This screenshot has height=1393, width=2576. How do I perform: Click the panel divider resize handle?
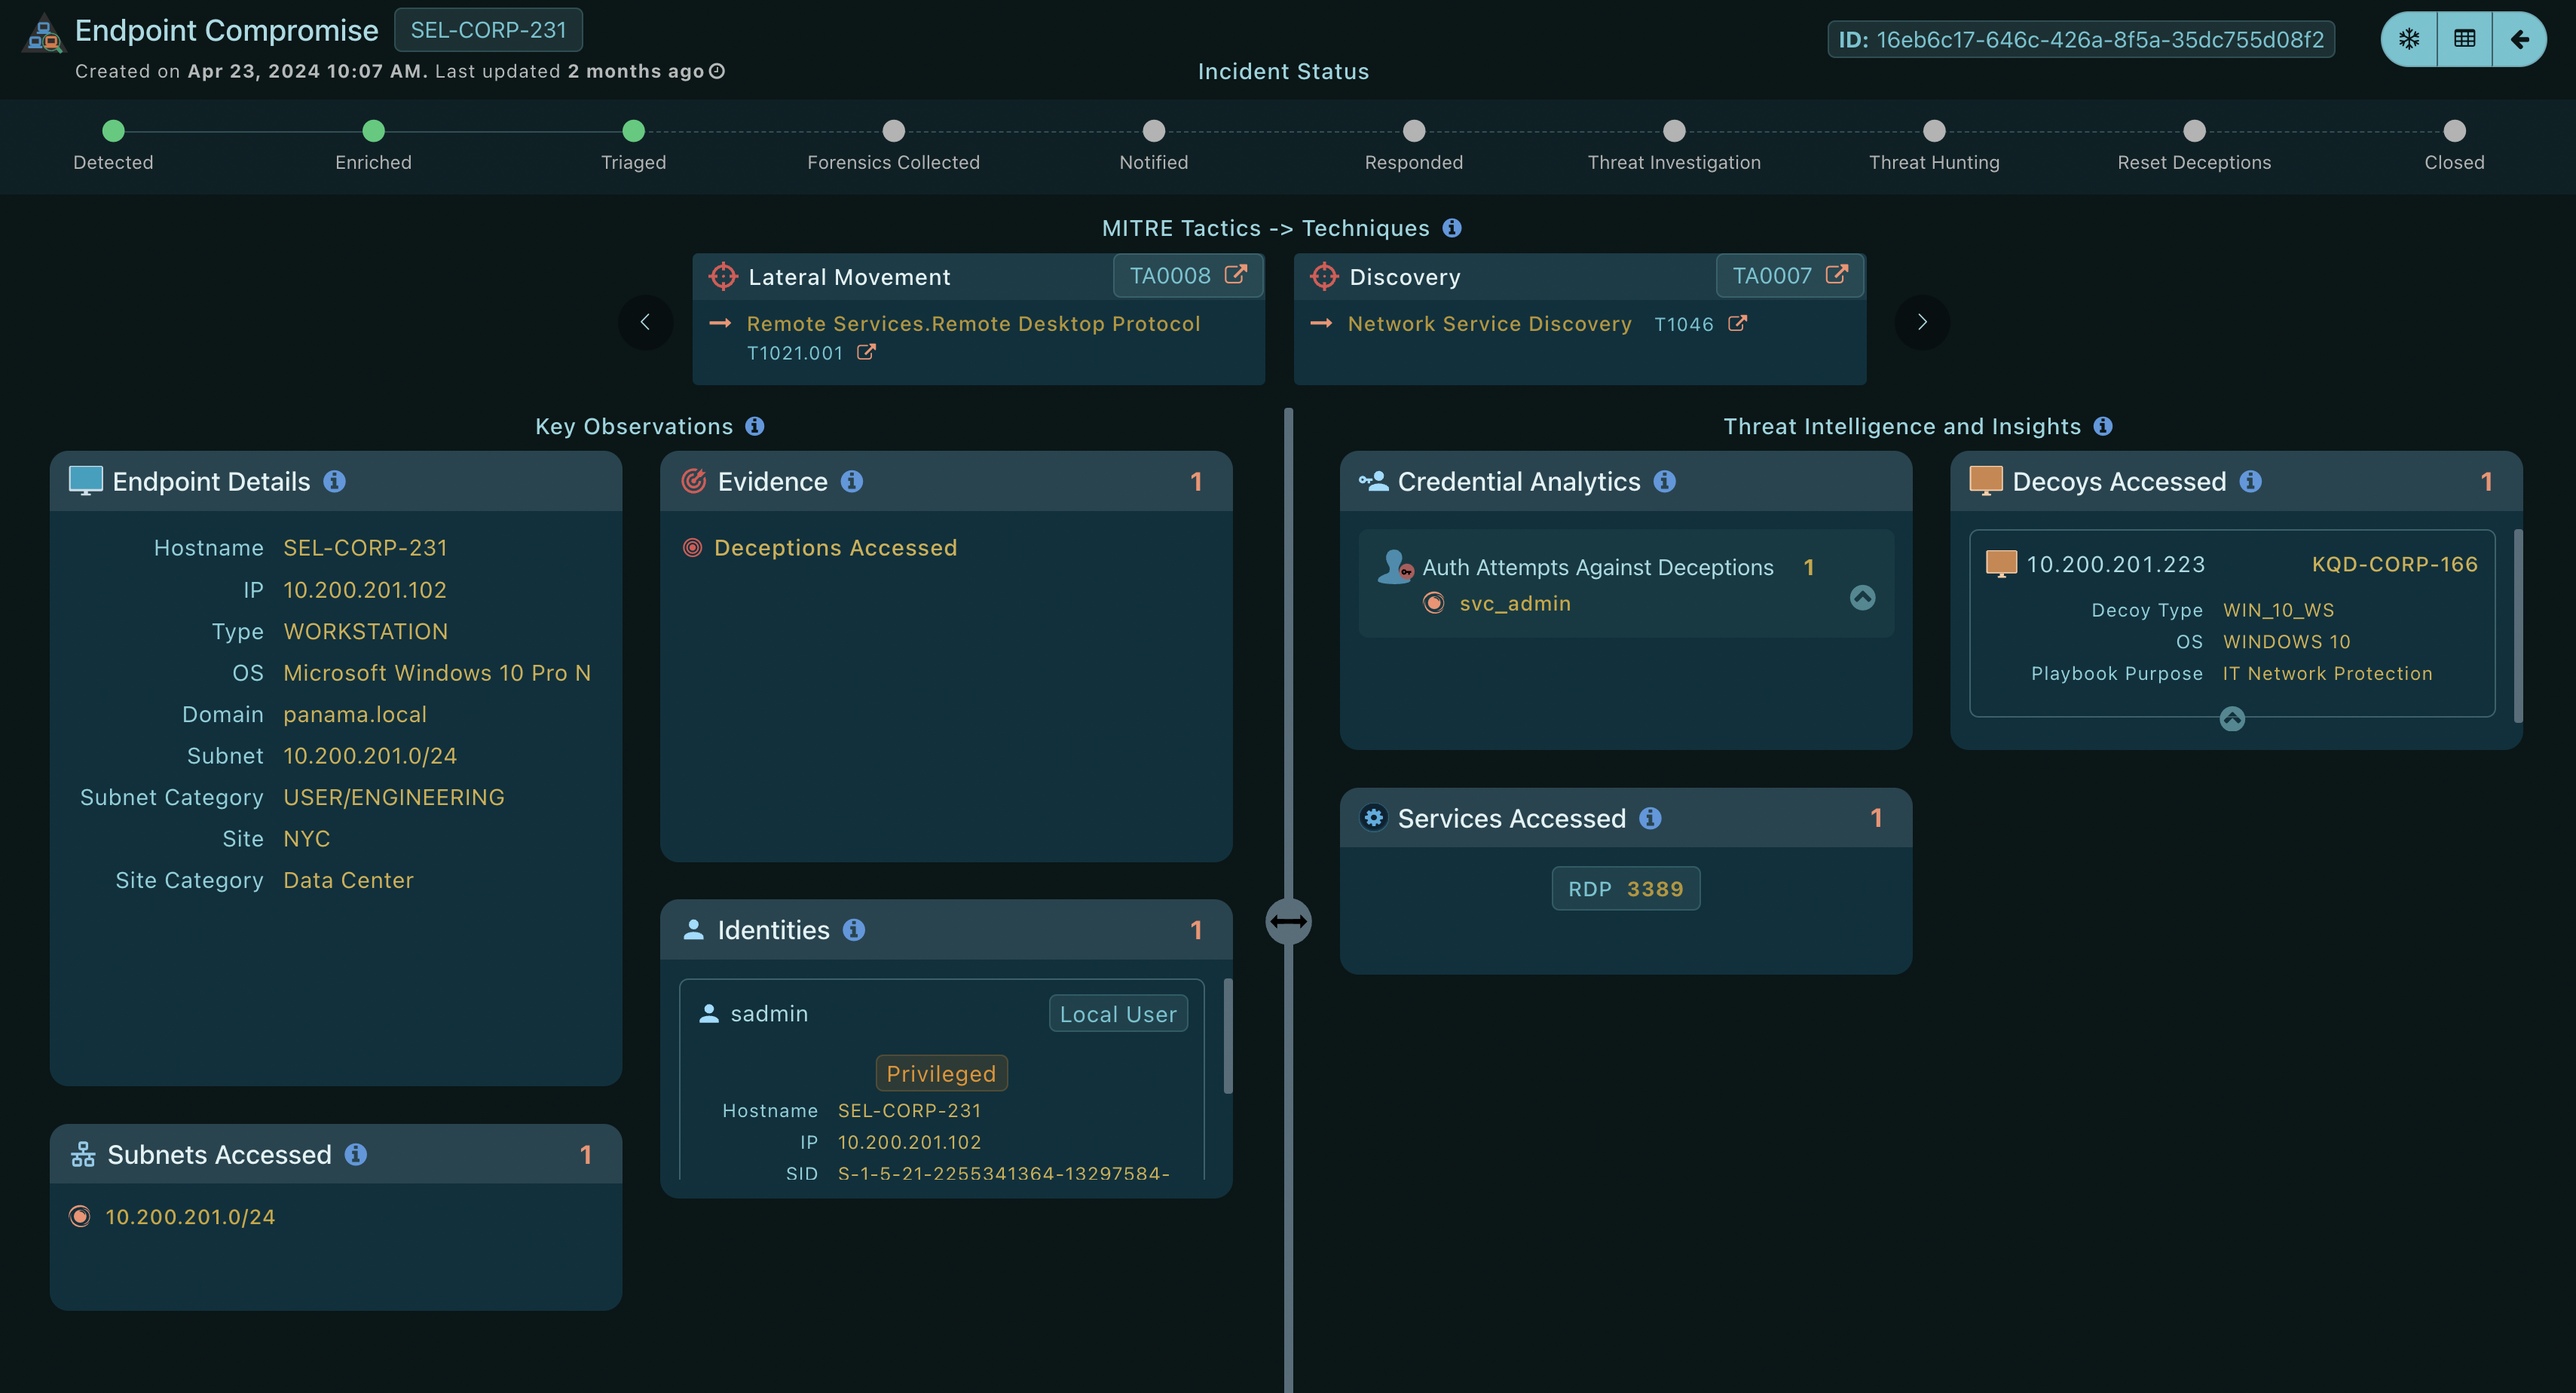point(1288,921)
